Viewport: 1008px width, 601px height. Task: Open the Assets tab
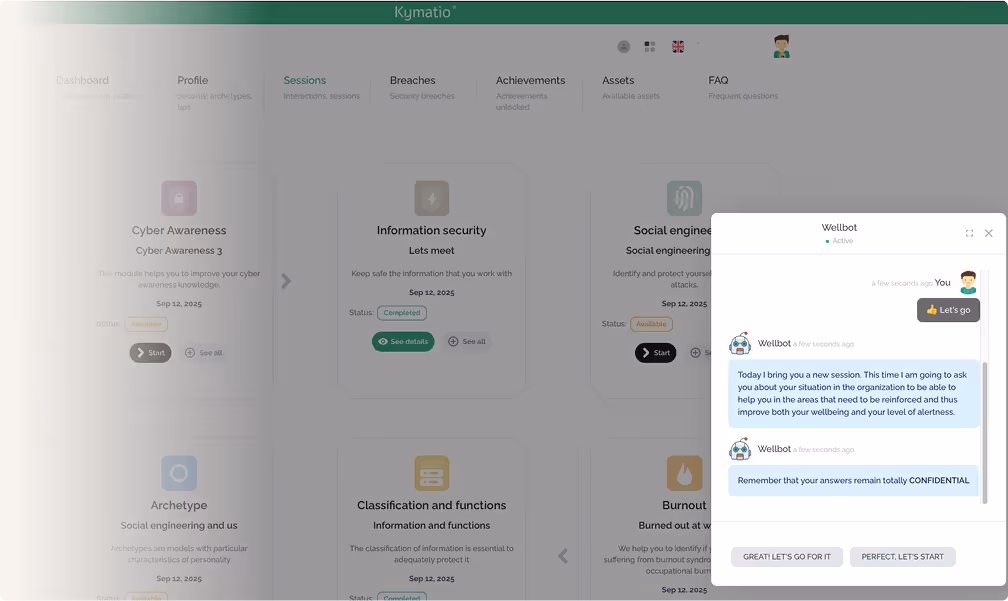coord(618,80)
